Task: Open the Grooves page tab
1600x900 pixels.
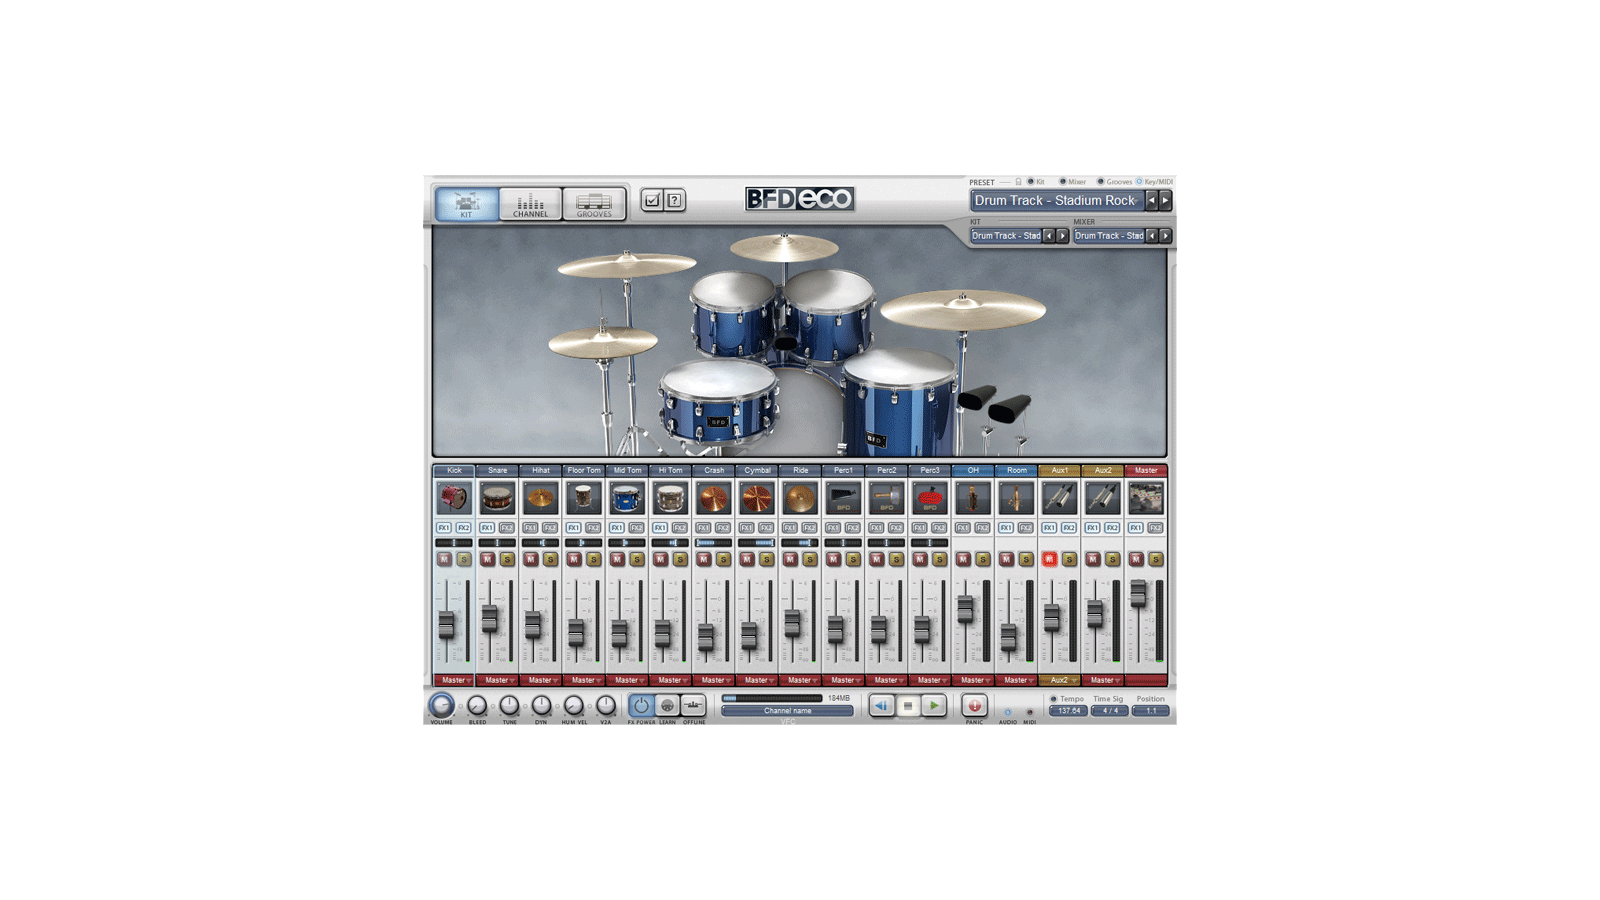Action: [594, 203]
